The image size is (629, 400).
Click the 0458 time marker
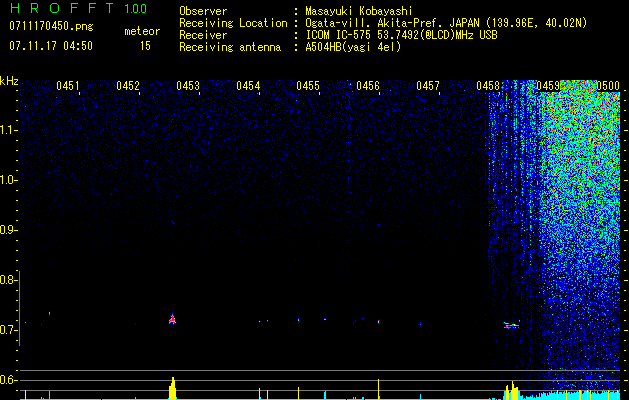pos(488,86)
